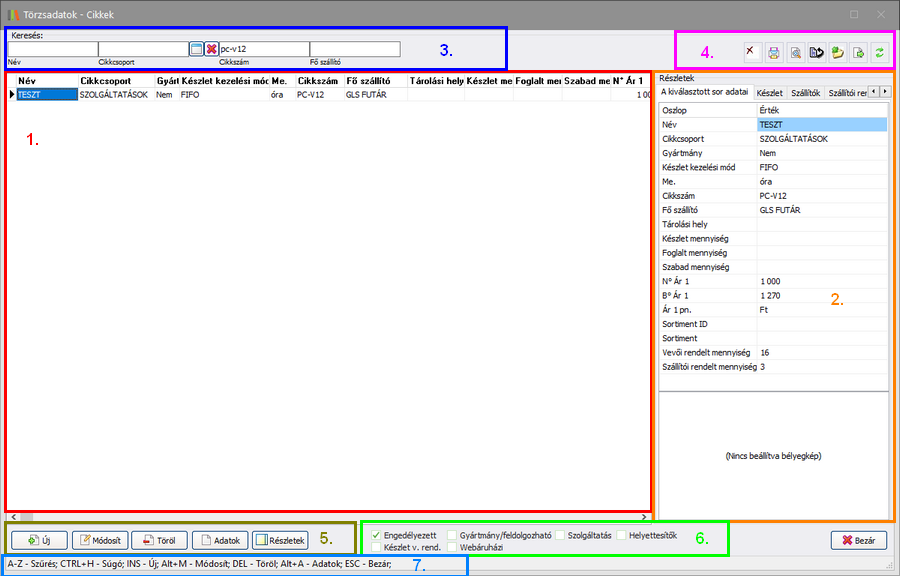The height and width of the screenshot is (576, 900).
Task: Clear the Cikkcsoport search with the red X
Action: 211,49
